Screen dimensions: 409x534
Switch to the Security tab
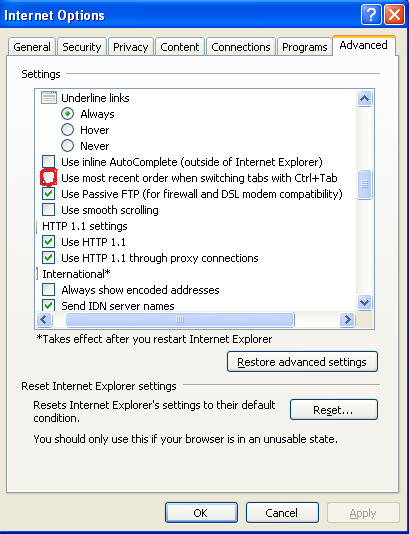82,47
